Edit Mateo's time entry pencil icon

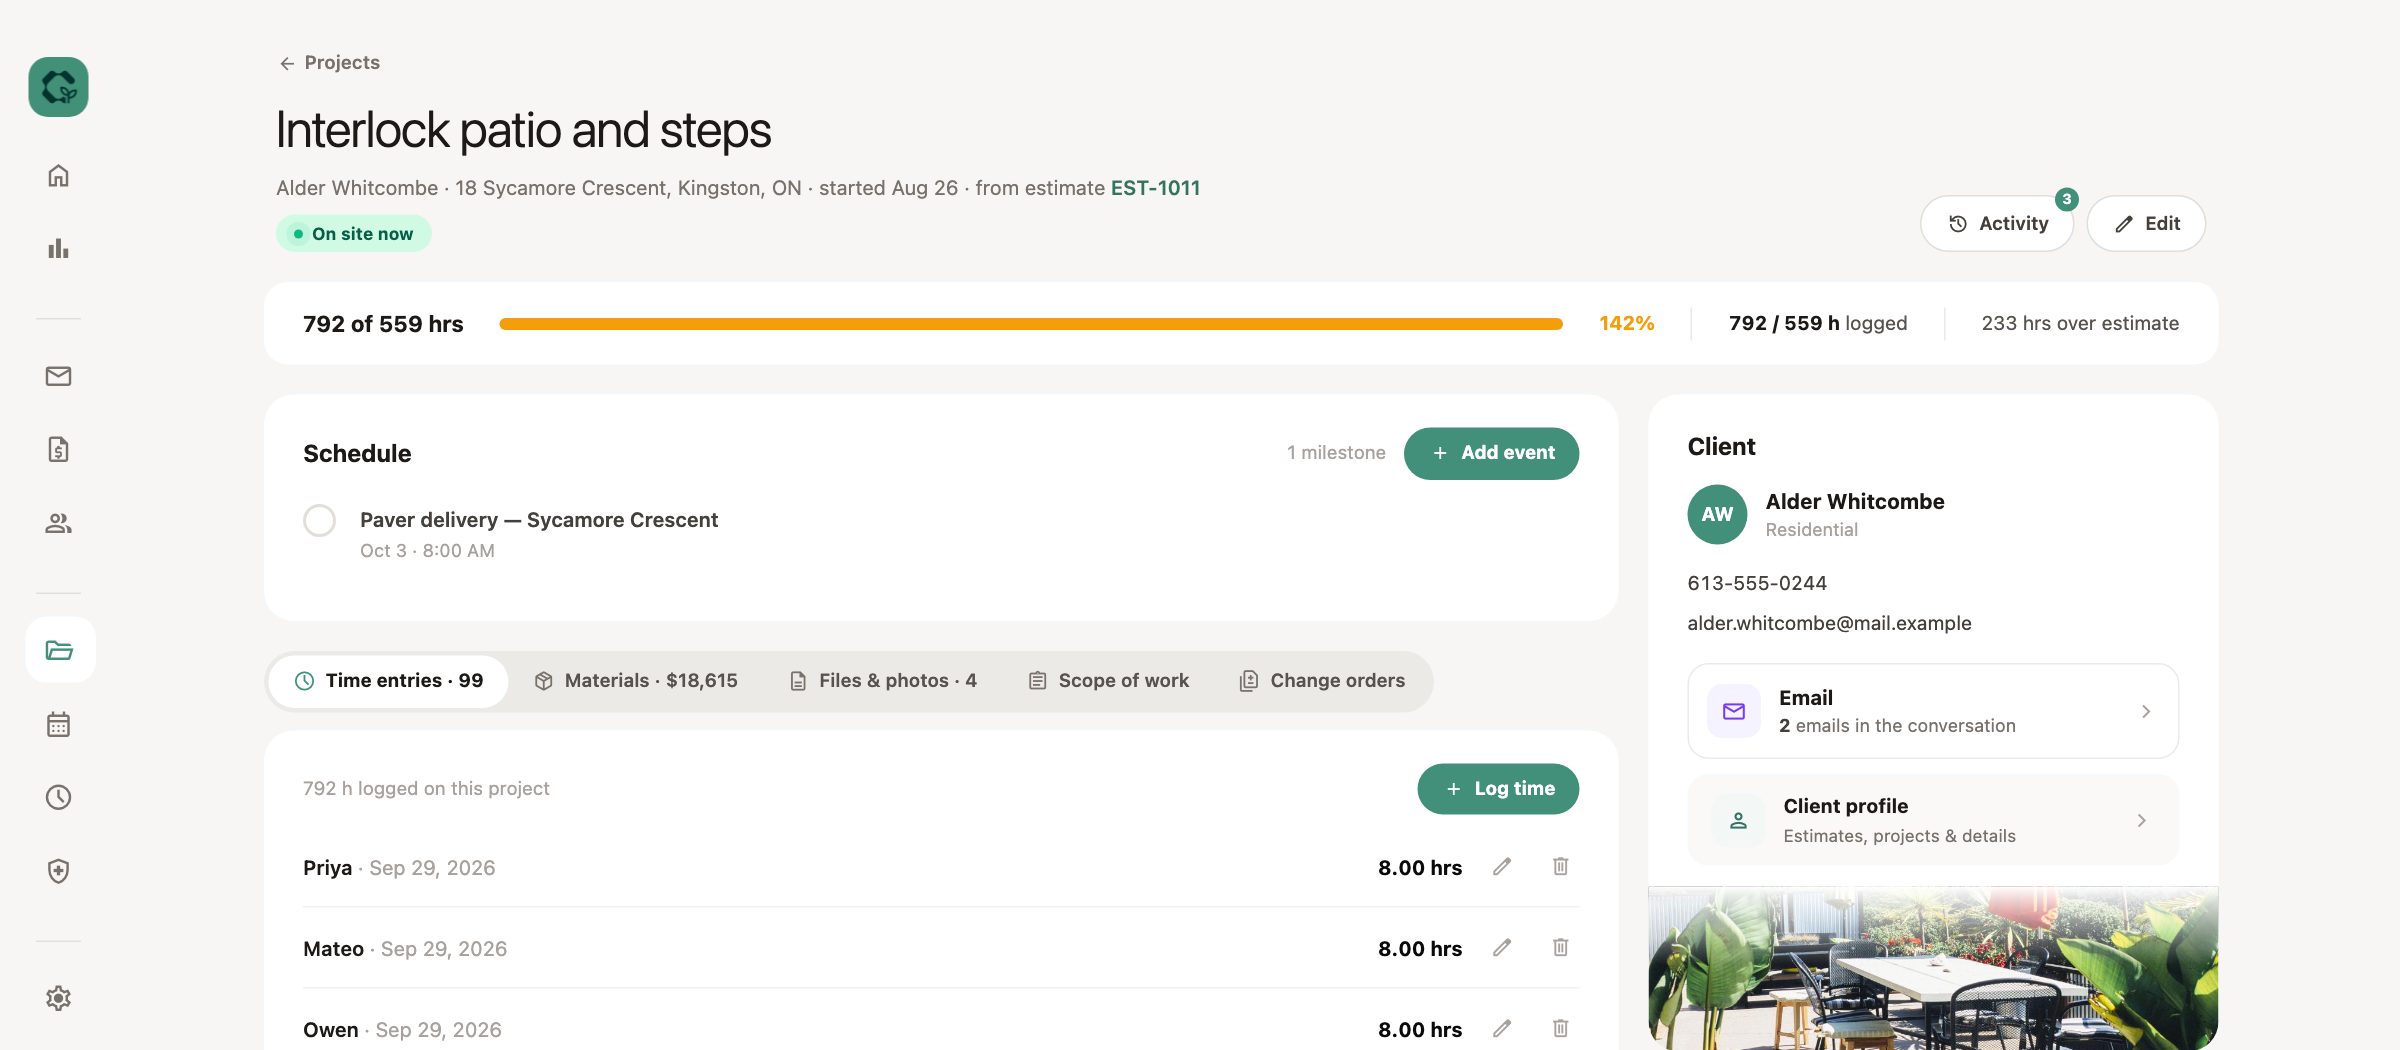click(1502, 948)
